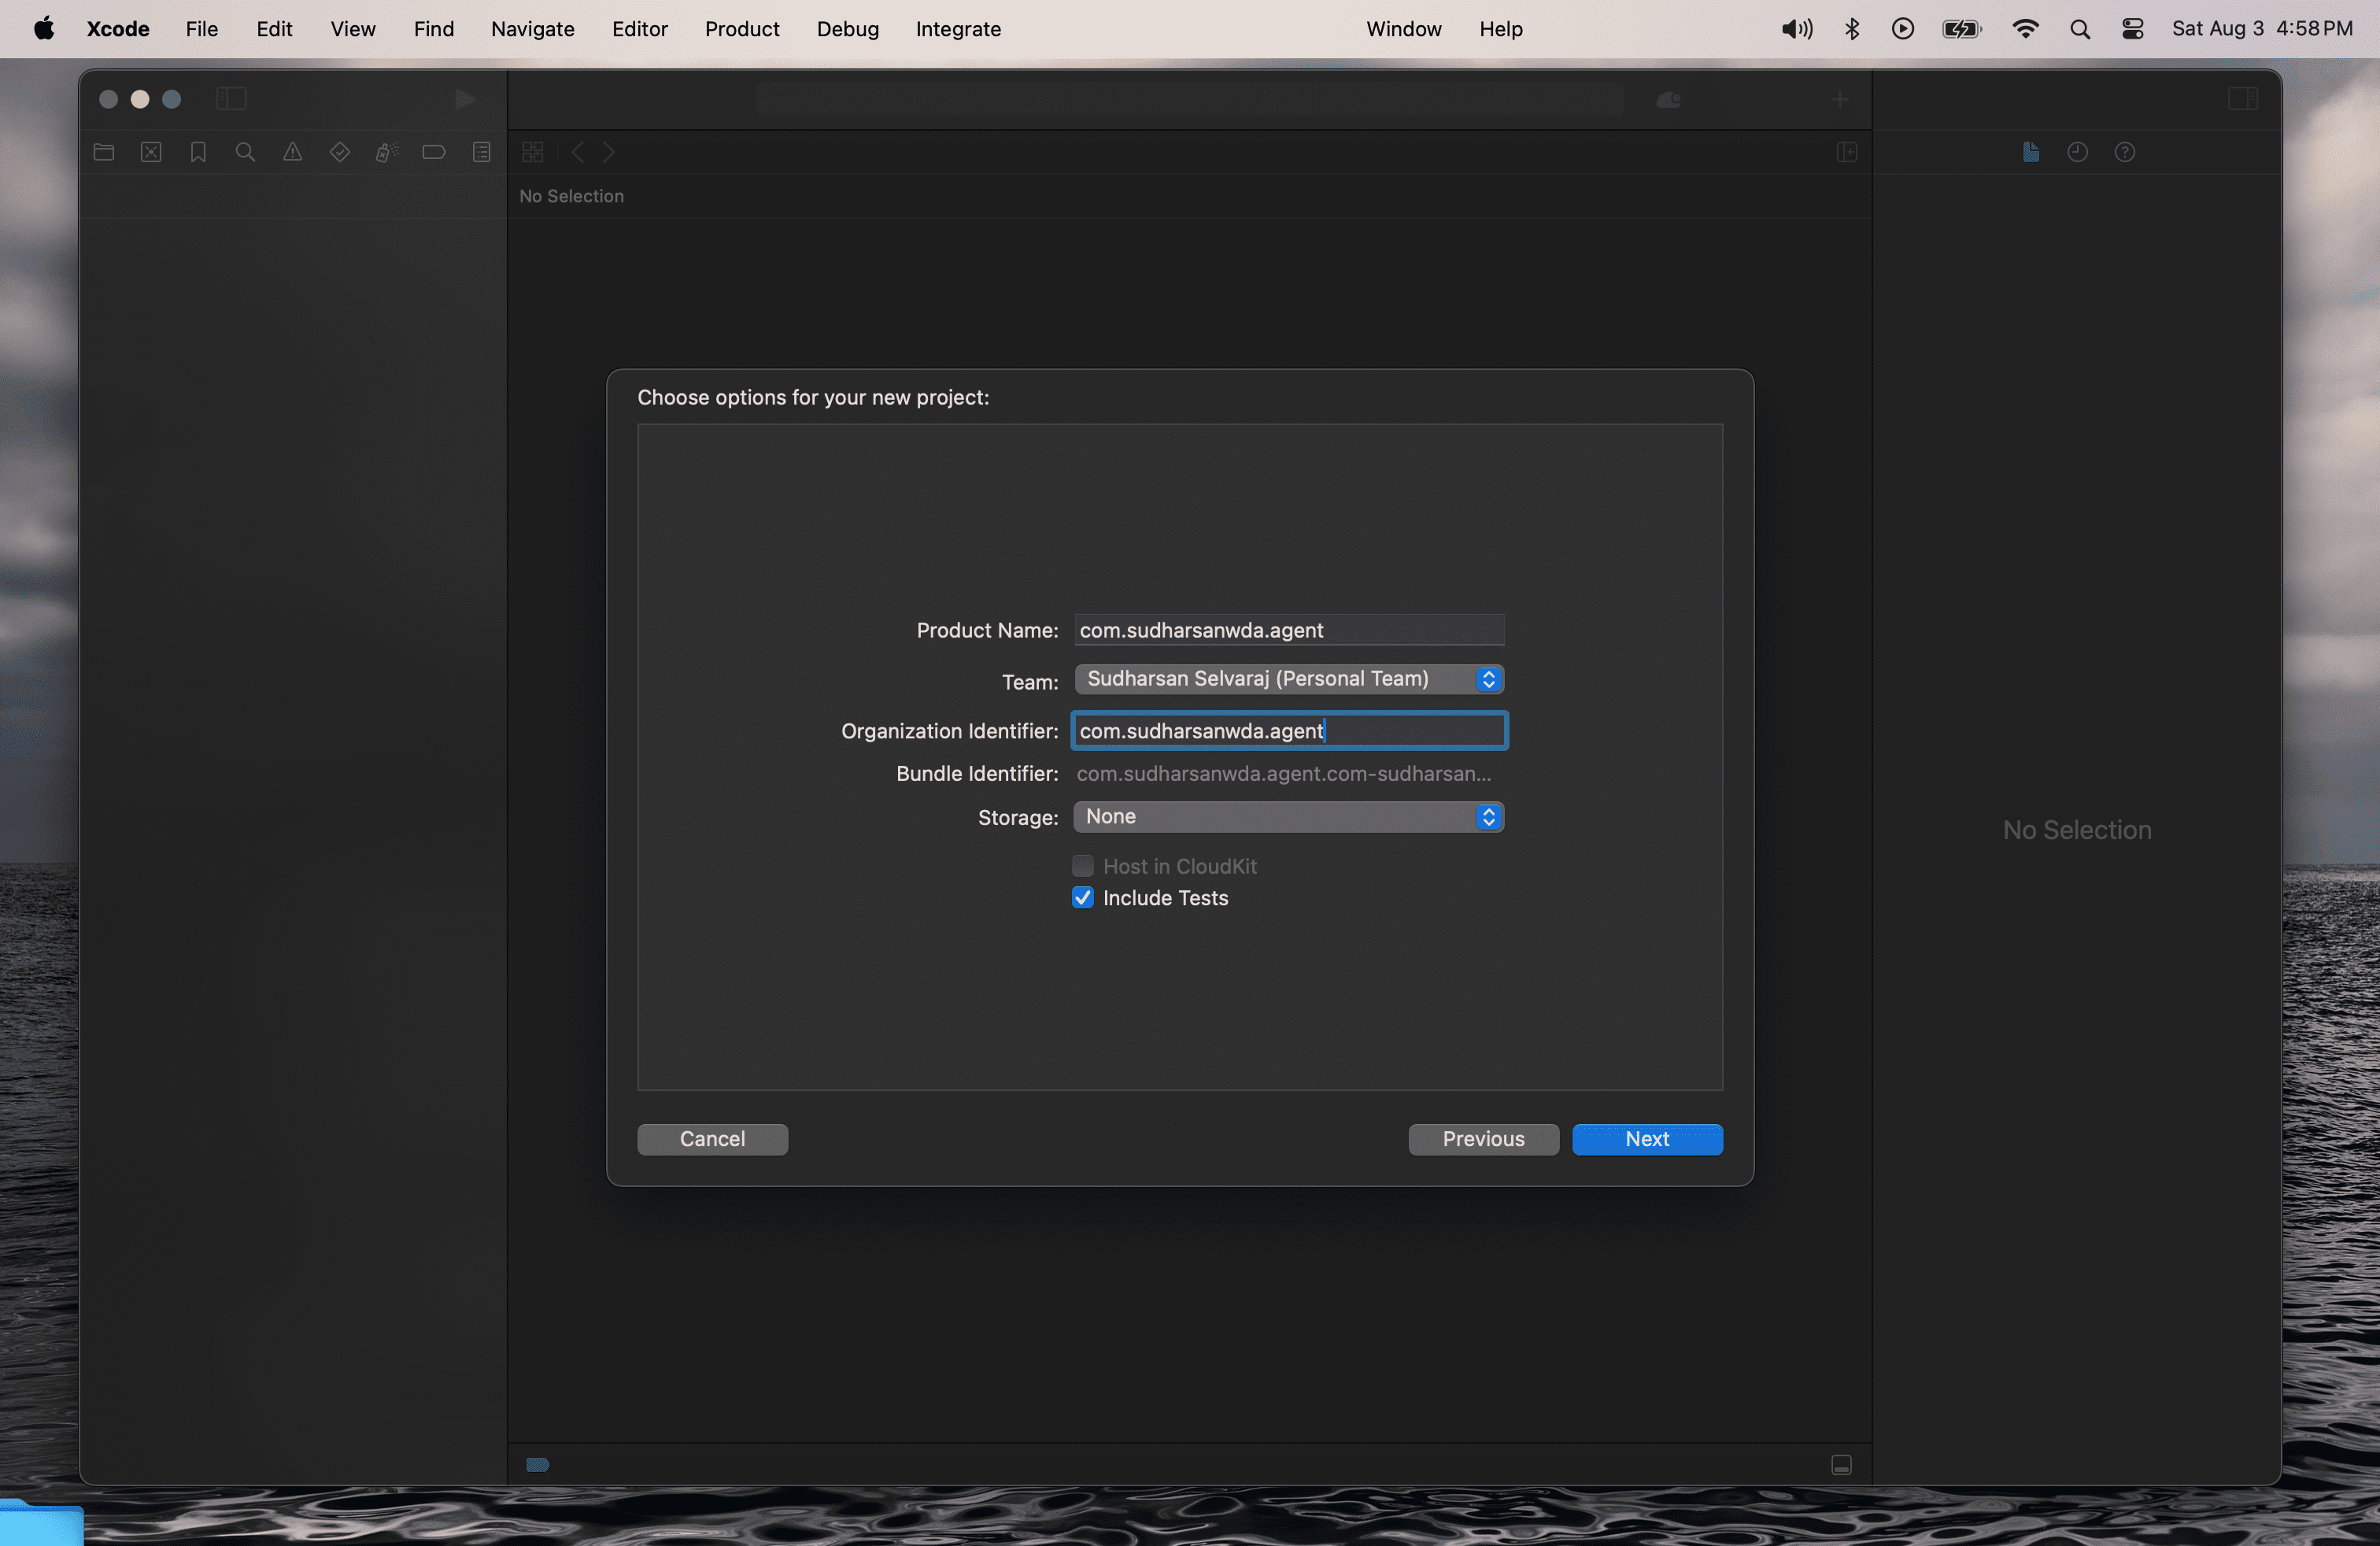Screen dimensions: 2380x1546
Task: Toggle Include Tests checkbox
Action: (1082, 897)
